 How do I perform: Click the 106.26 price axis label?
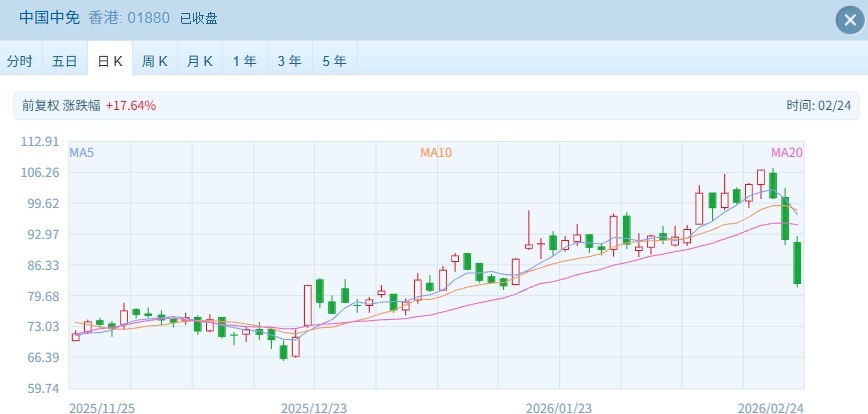39,173
